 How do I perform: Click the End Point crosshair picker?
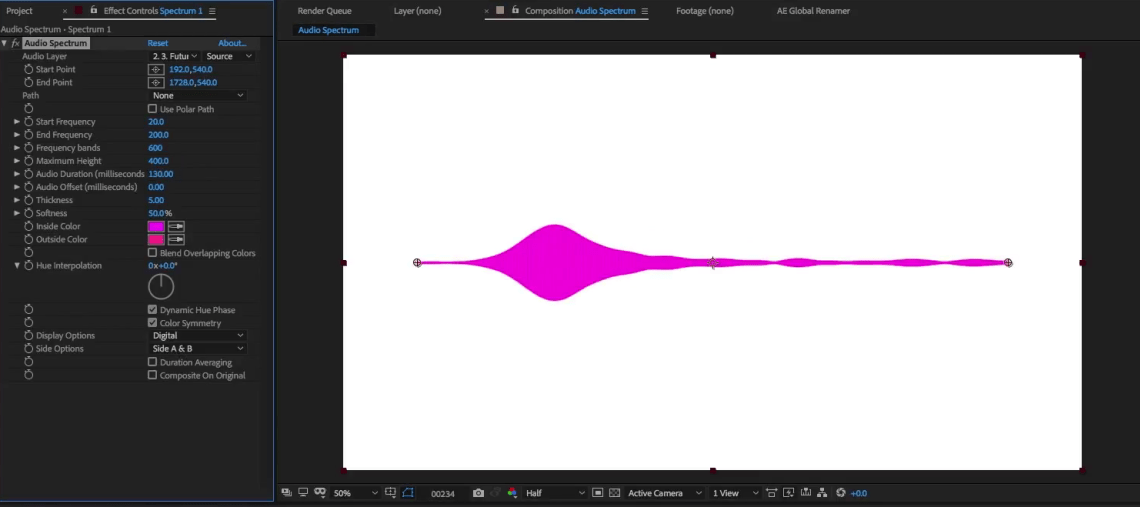[x=156, y=82]
